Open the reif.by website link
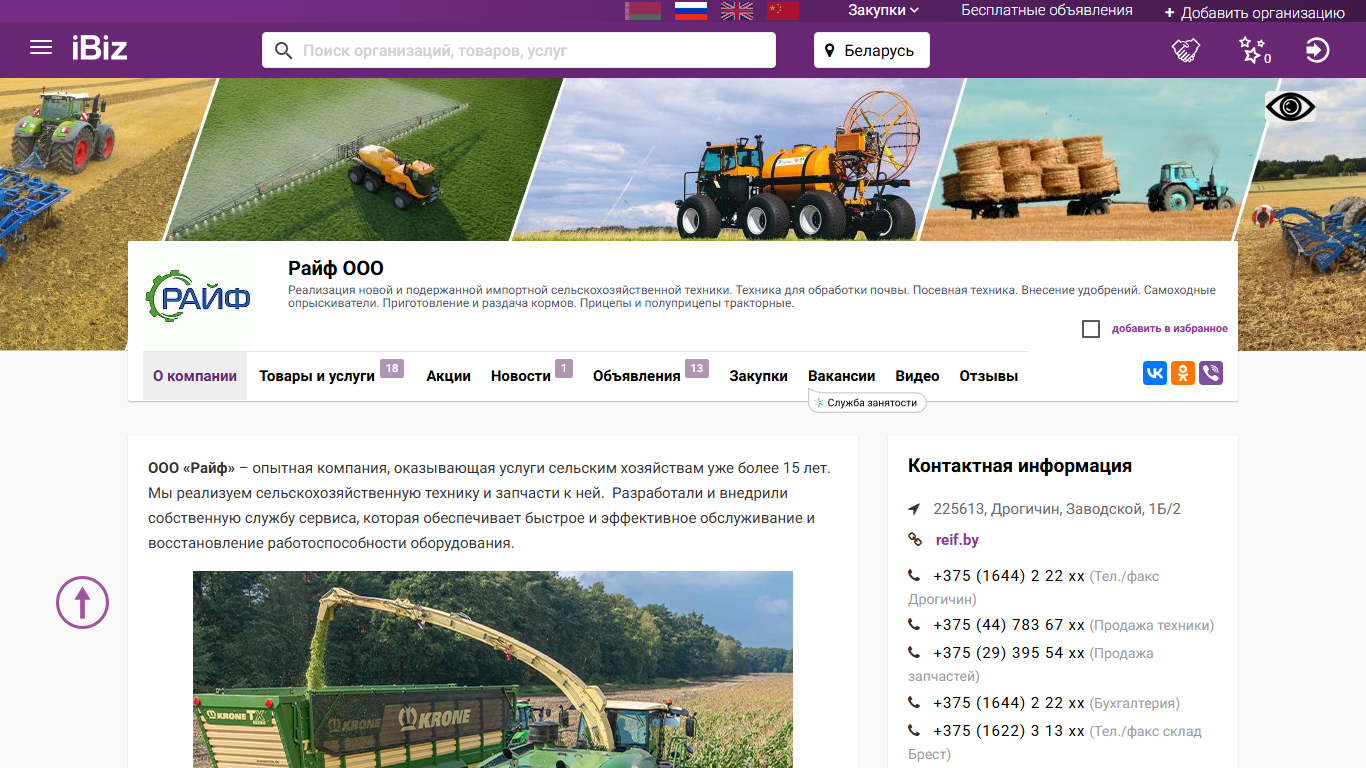 tap(957, 540)
